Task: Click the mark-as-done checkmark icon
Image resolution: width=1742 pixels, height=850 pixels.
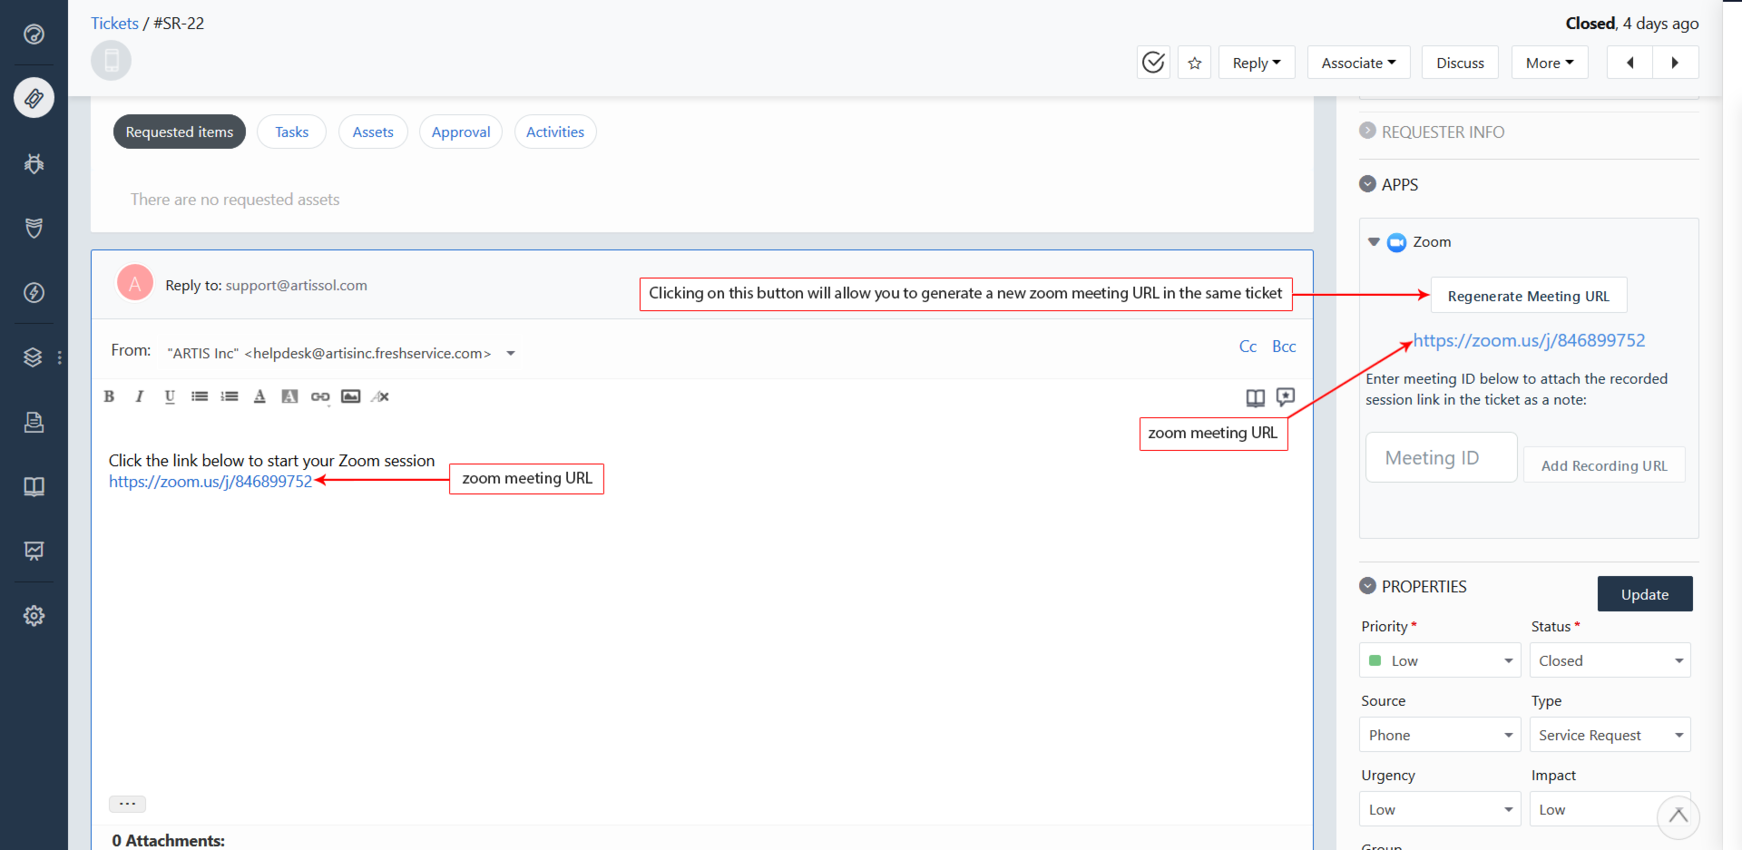Action: click(x=1153, y=62)
